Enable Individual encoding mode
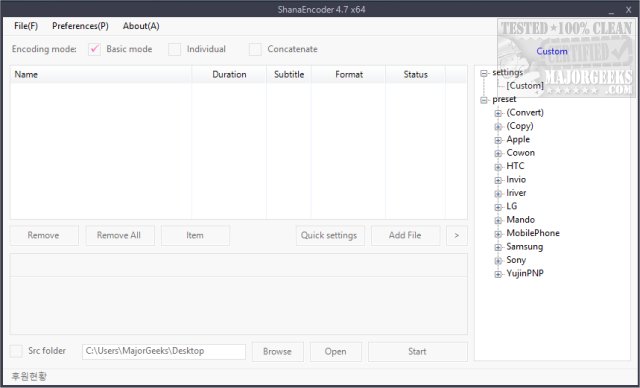640x388 pixels. click(x=175, y=49)
